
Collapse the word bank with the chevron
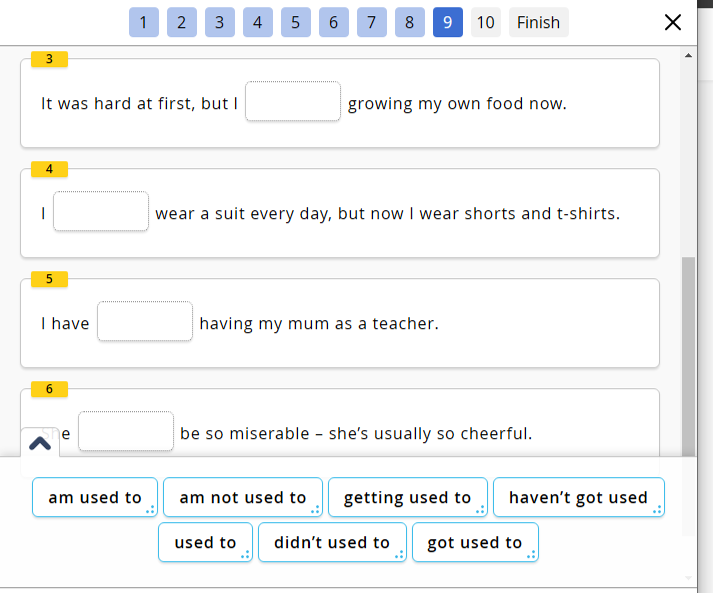(40, 443)
